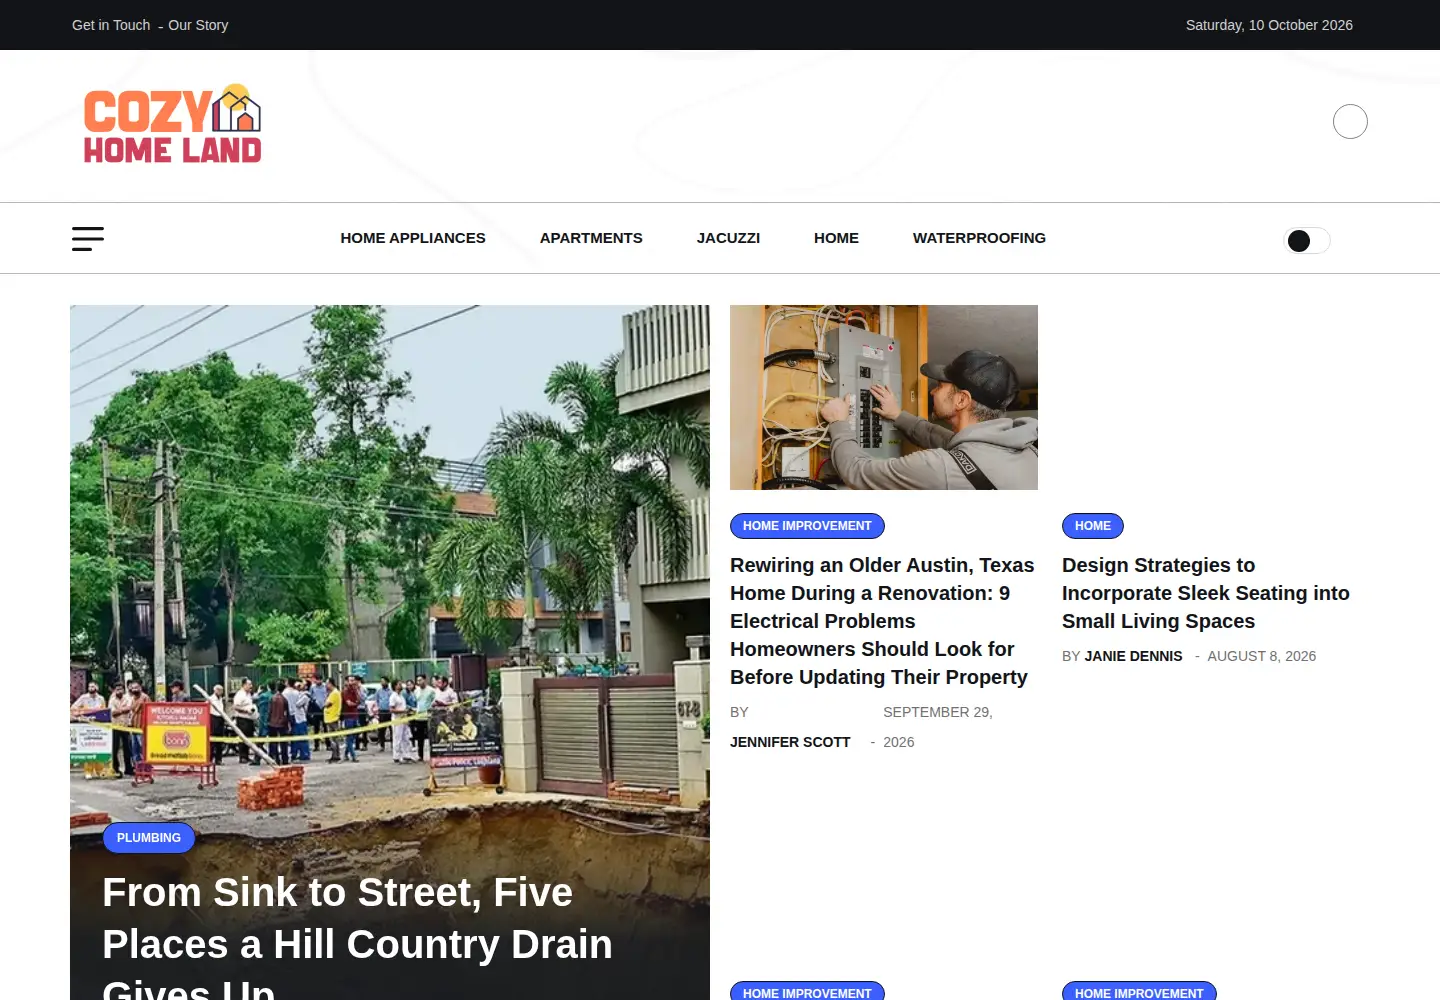Open the hamburger sidebar menu icon
This screenshot has height=1000, width=1440.
(x=88, y=239)
